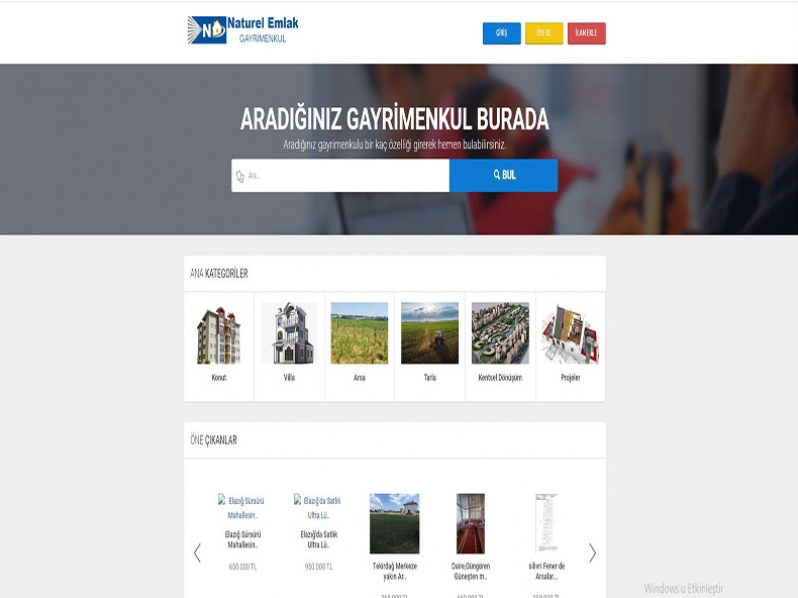Focus the property search input field
This screenshot has height=598, width=798.
click(340, 176)
